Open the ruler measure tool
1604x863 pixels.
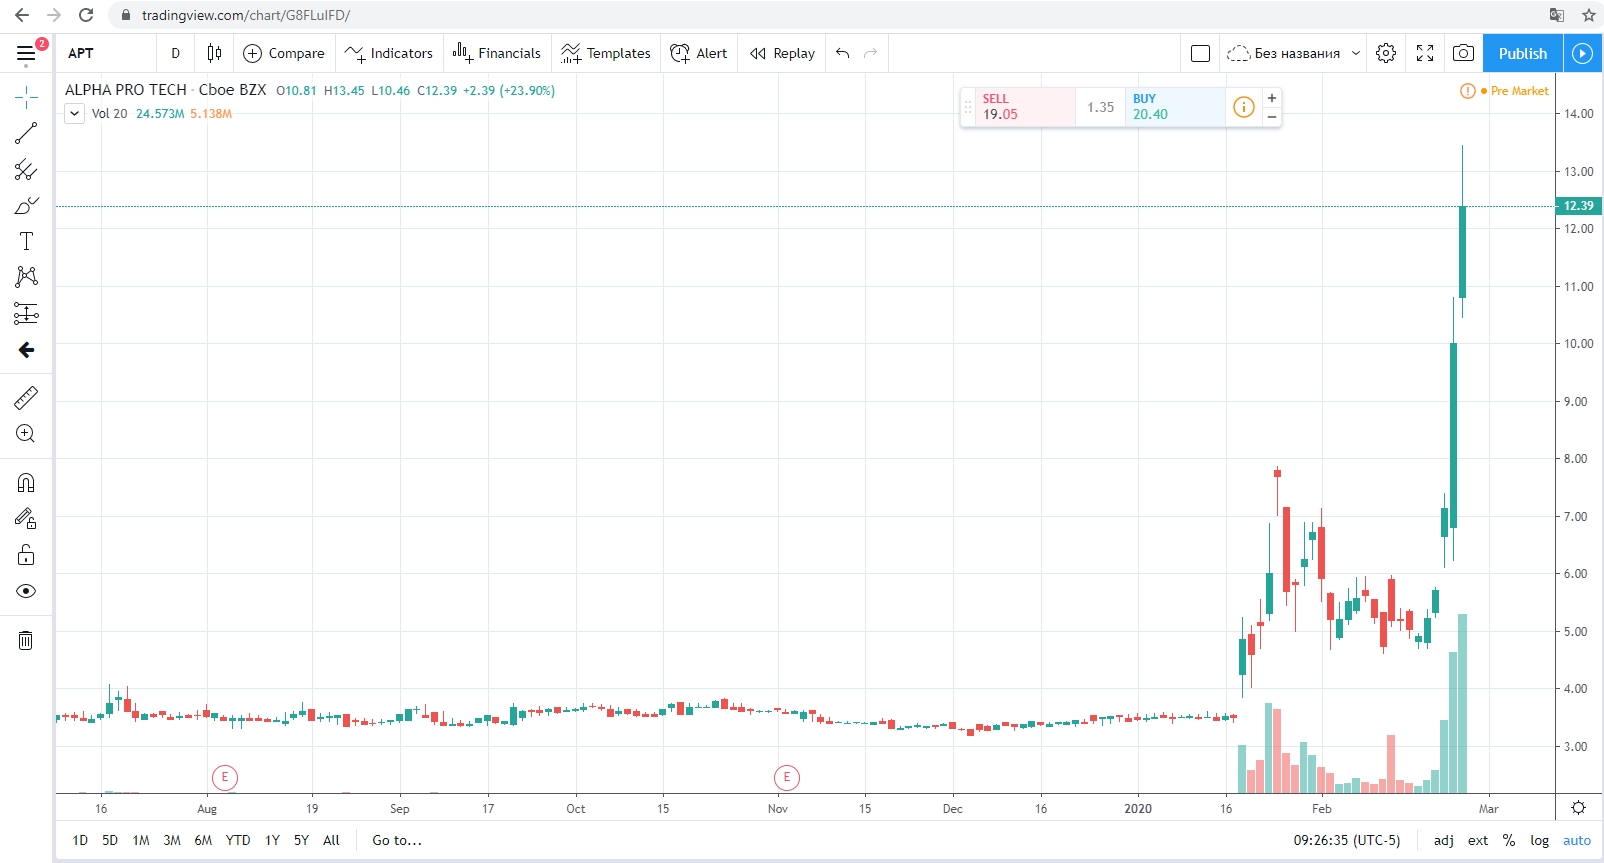(x=26, y=398)
